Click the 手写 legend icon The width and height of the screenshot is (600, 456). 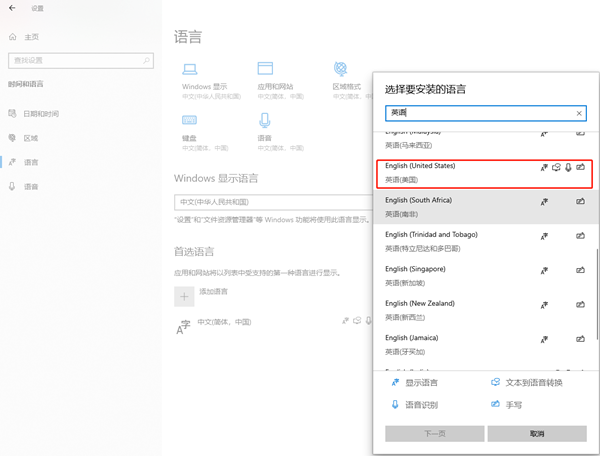pos(496,404)
